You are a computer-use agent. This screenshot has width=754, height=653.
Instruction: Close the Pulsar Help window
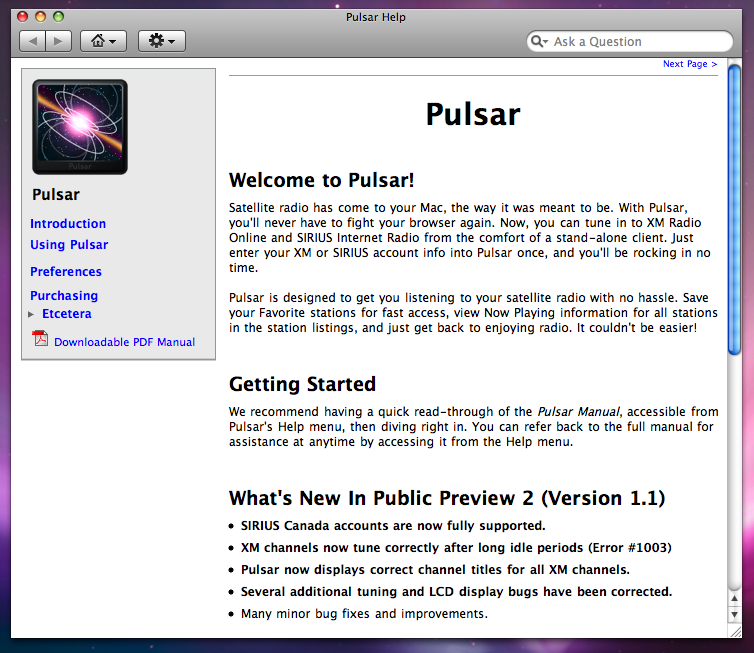tap(22, 17)
